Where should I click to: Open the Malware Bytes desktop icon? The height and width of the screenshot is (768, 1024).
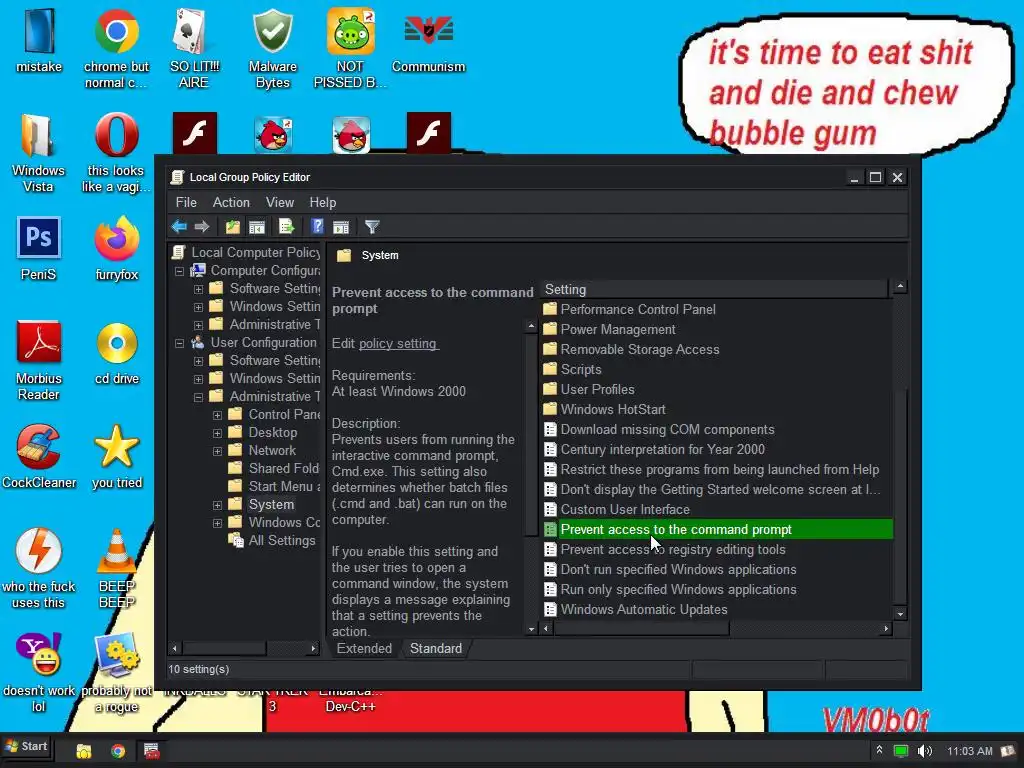272,48
